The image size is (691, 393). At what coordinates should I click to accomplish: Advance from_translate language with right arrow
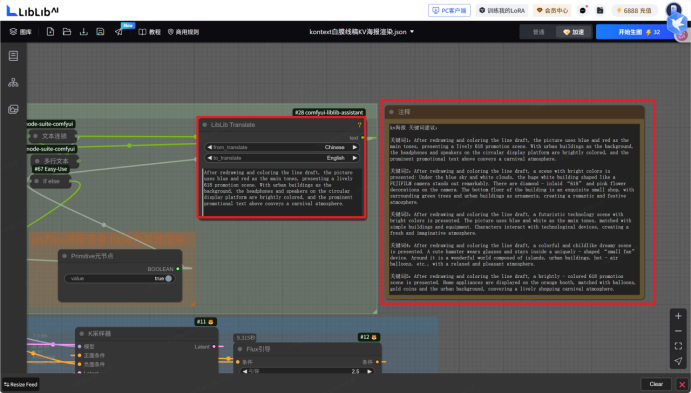coord(354,147)
